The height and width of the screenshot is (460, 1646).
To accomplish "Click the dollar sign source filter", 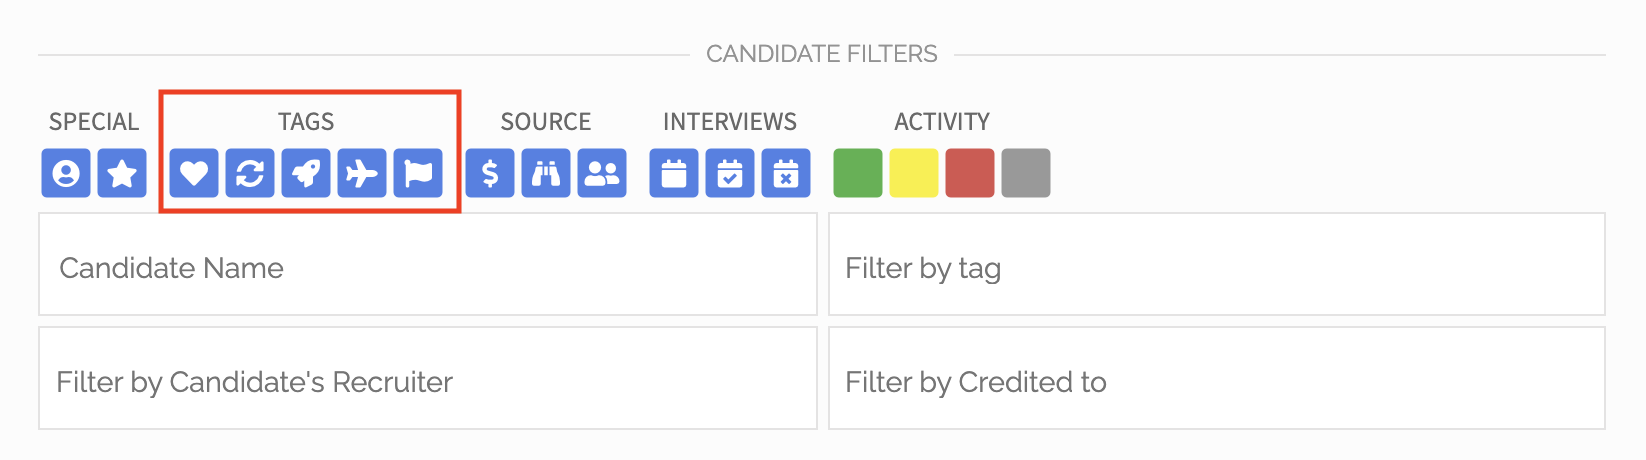I will click(x=490, y=173).
